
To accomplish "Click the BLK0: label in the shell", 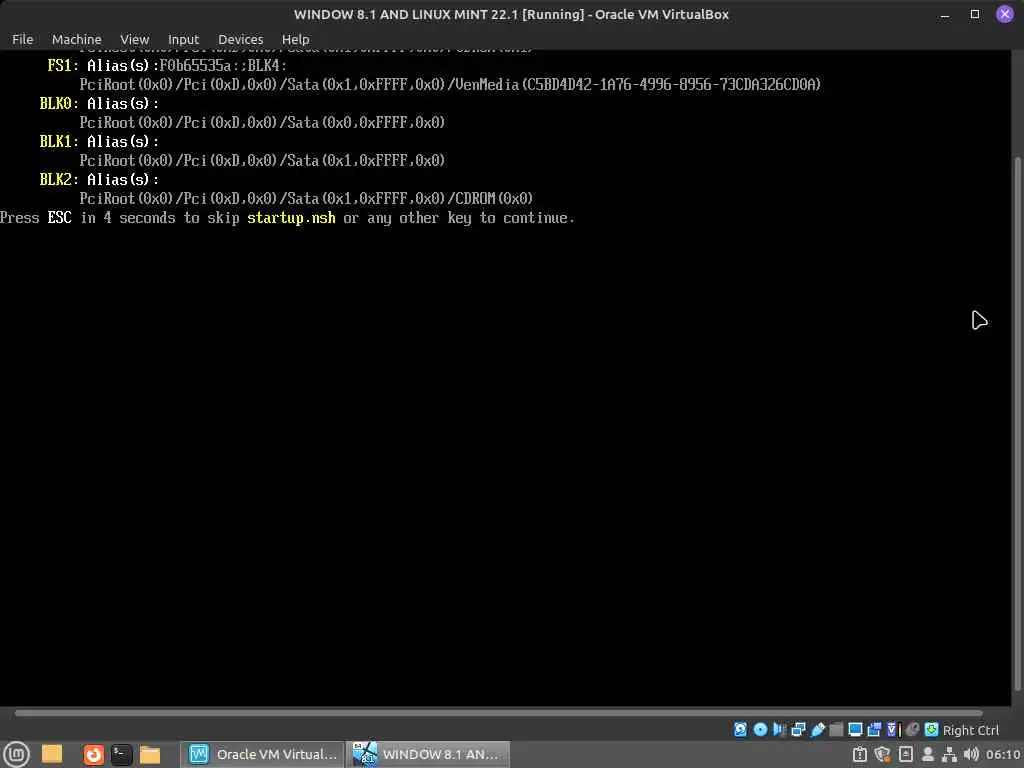I will [x=59, y=103].
